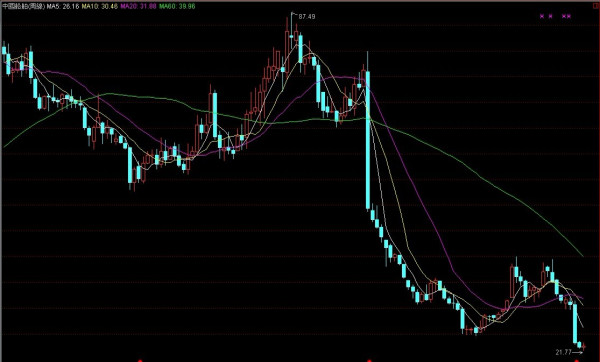The image size is (600, 362).
Task: Click the 87.49 high price annotation
Action: [x=307, y=16]
